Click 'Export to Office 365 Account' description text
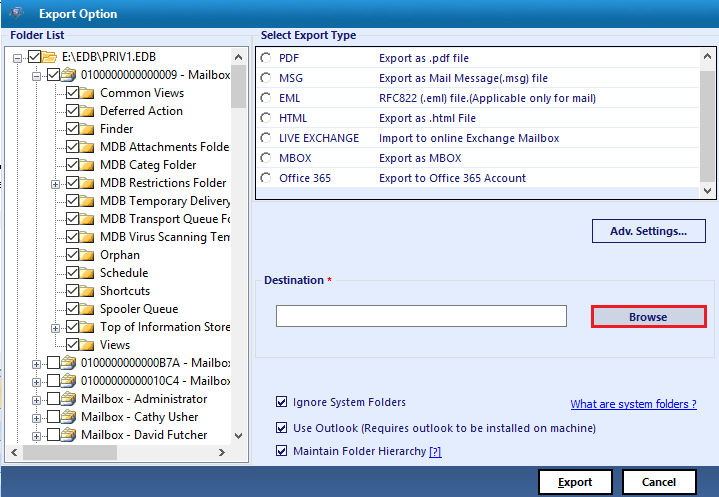This screenshot has height=497, width=719. coord(452,178)
